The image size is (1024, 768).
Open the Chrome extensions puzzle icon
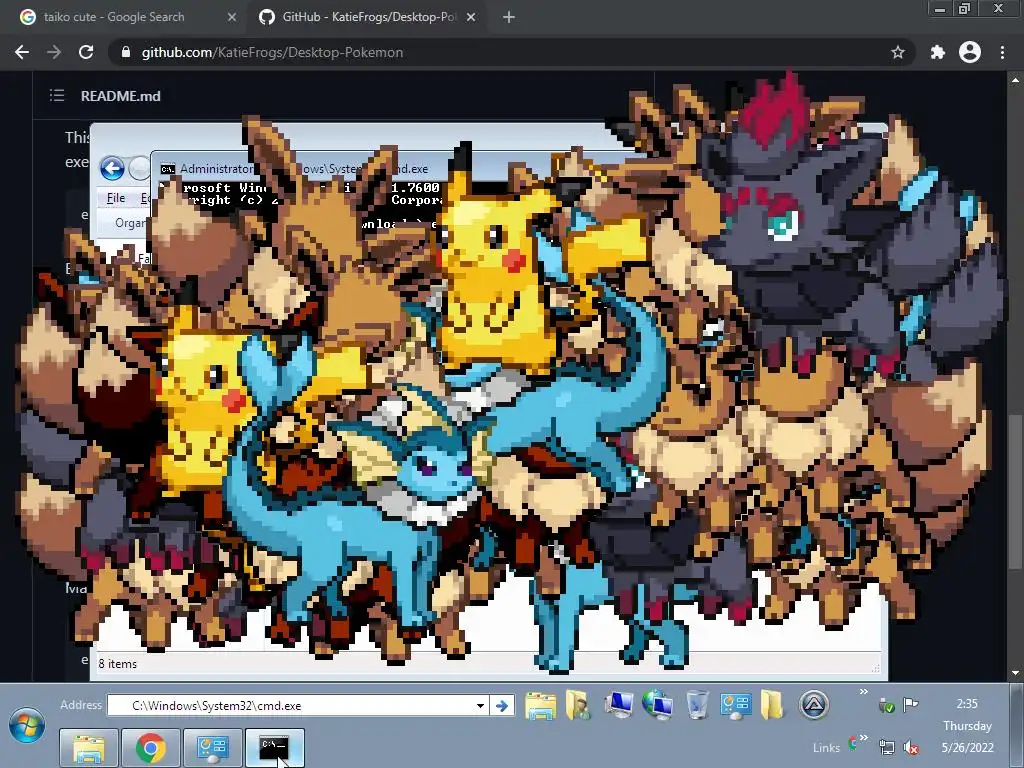(938, 52)
